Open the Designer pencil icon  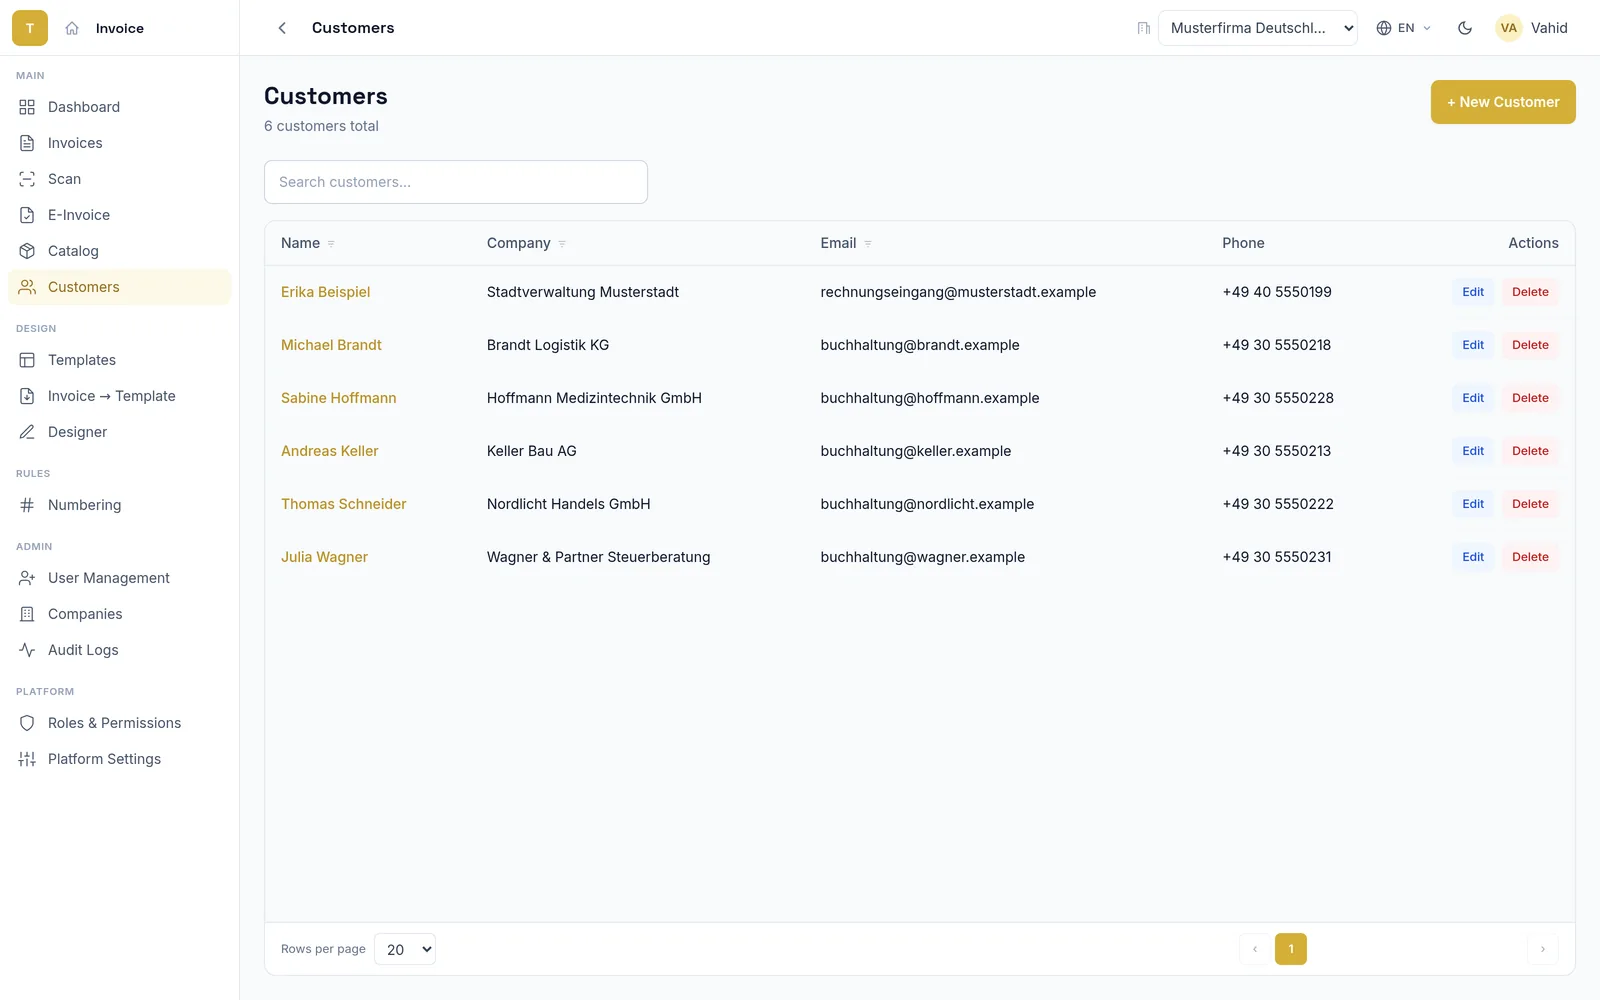[x=27, y=432]
